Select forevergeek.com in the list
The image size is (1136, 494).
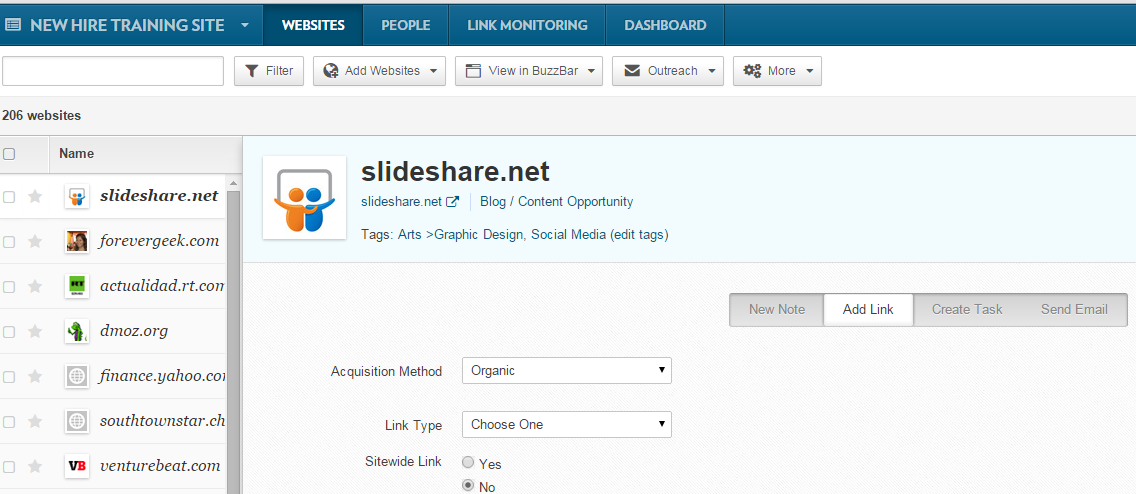coord(159,241)
